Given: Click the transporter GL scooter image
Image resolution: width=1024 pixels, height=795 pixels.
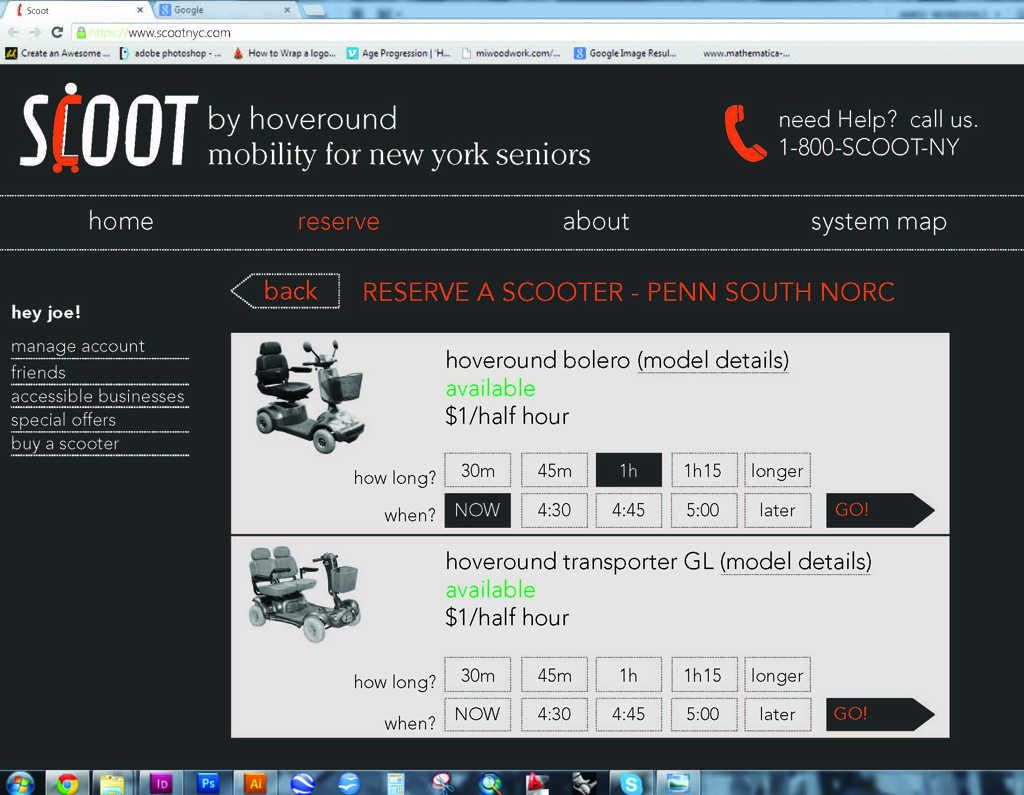Looking at the screenshot, I should [304, 594].
